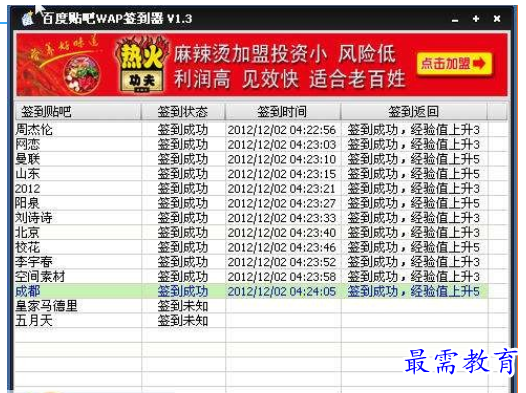This screenshot has width=526, height=393.
Task: Click the plus button in title bar
Action: [x=476, y=19]
